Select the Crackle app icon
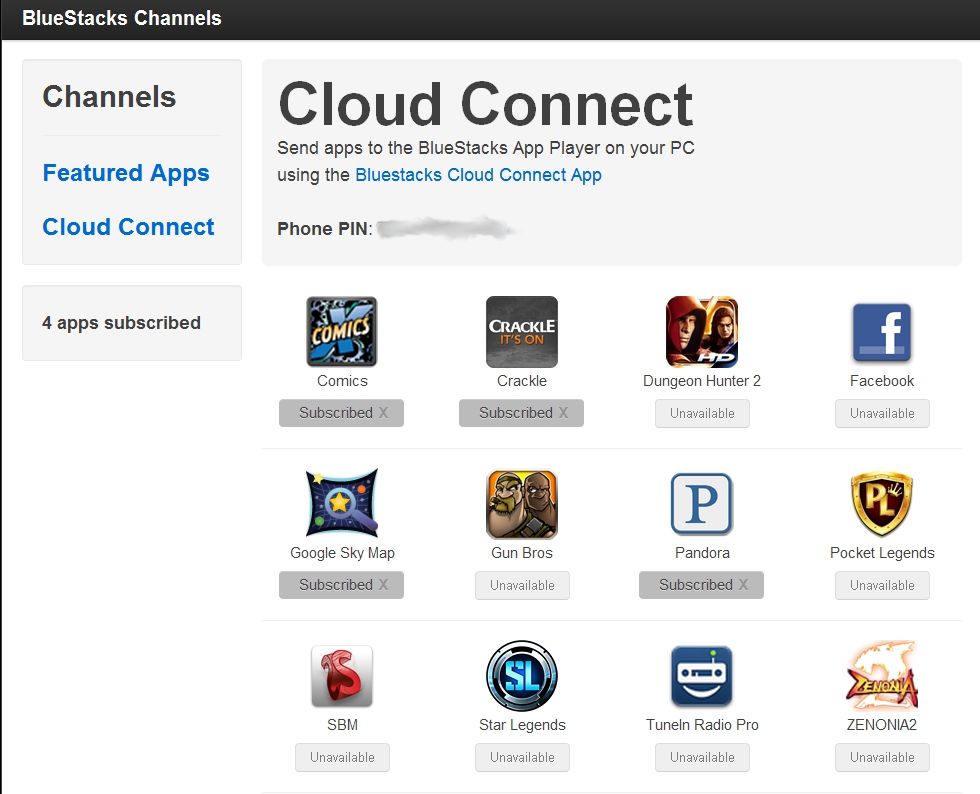980x794 pixels. pos(521,331)
